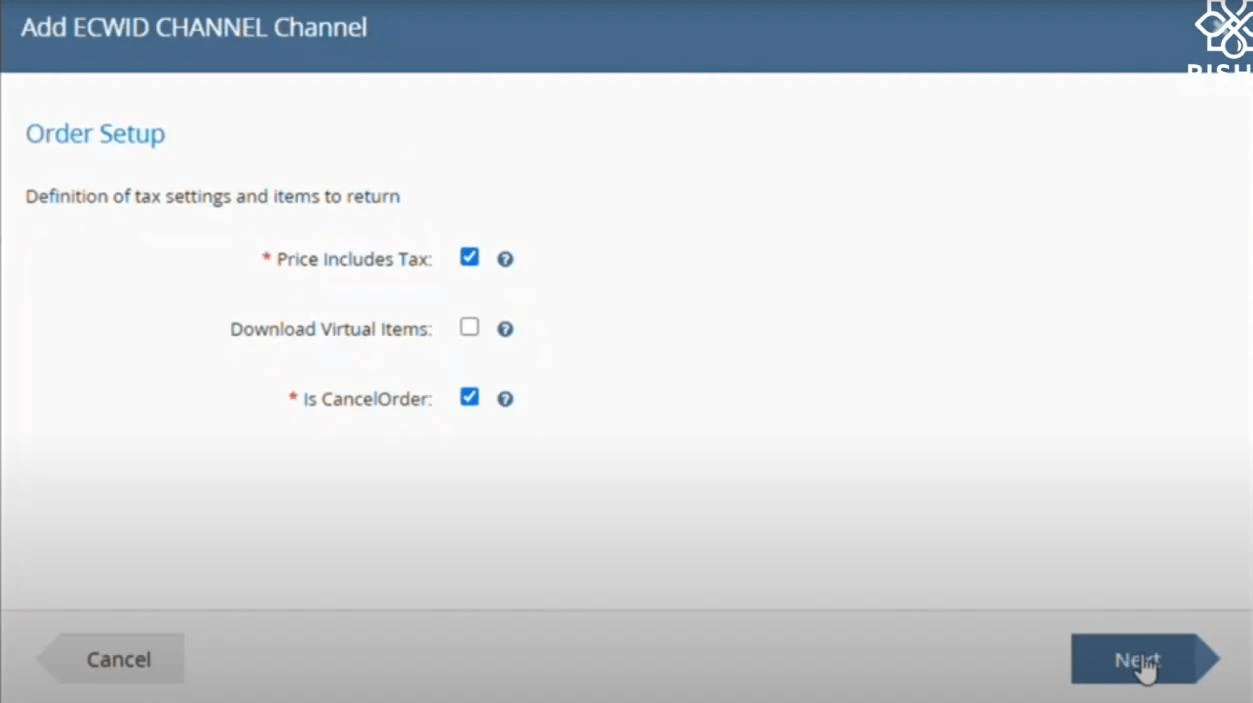
Task: View help icon beside Is CancelOrder
Action: [505, 399]
